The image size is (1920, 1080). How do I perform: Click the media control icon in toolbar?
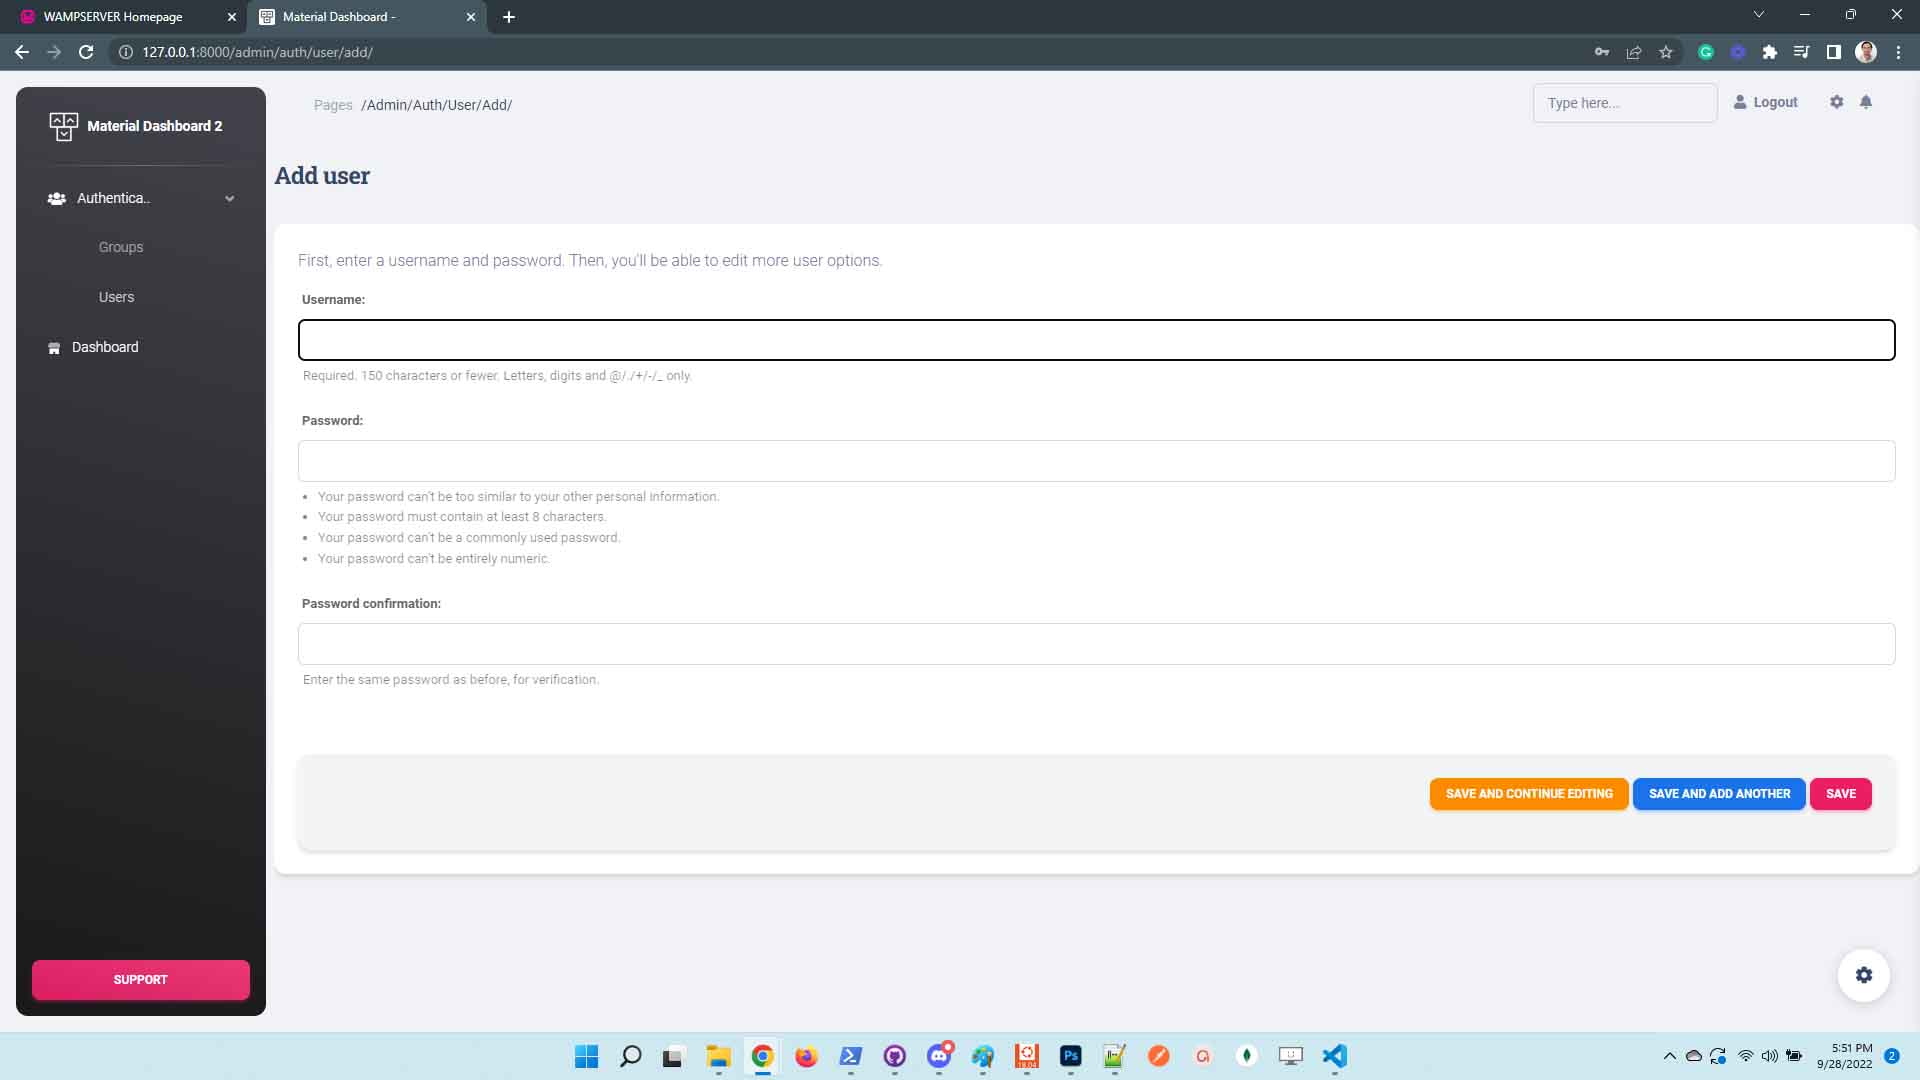1802,52
